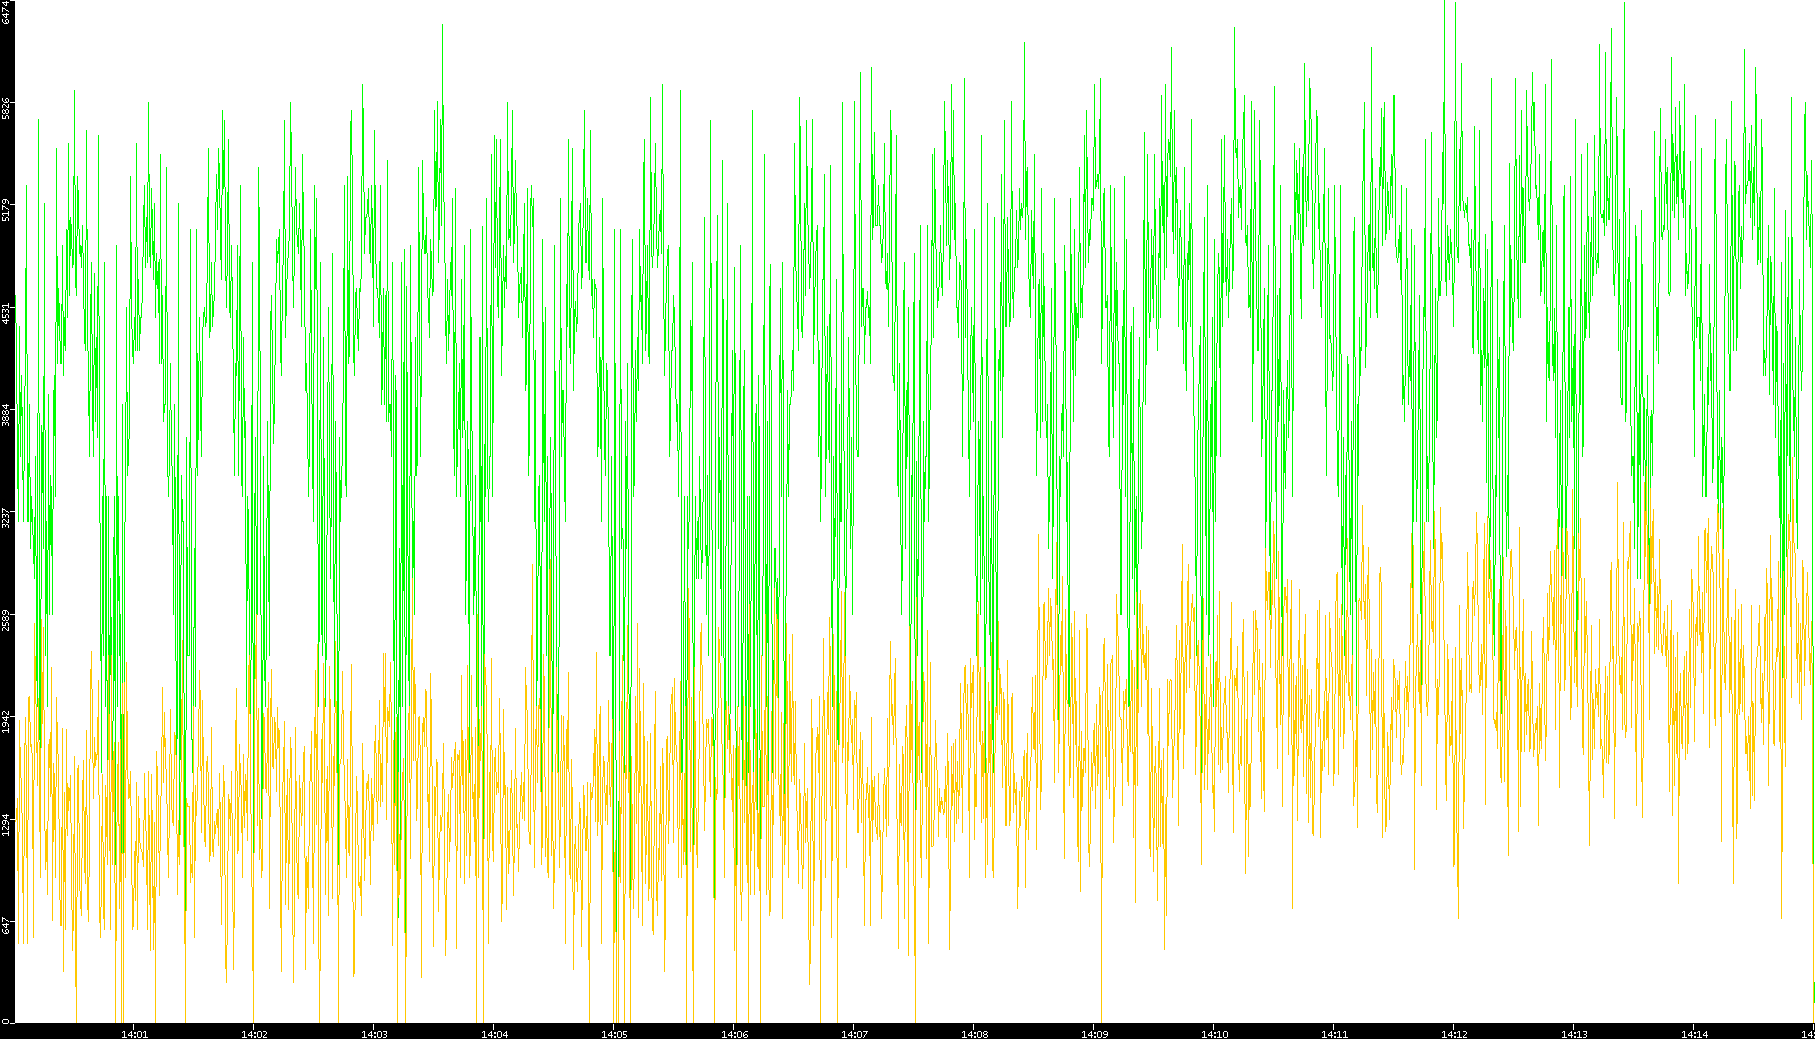Click the 5826 value on the vertical axis

coord(6,108)
